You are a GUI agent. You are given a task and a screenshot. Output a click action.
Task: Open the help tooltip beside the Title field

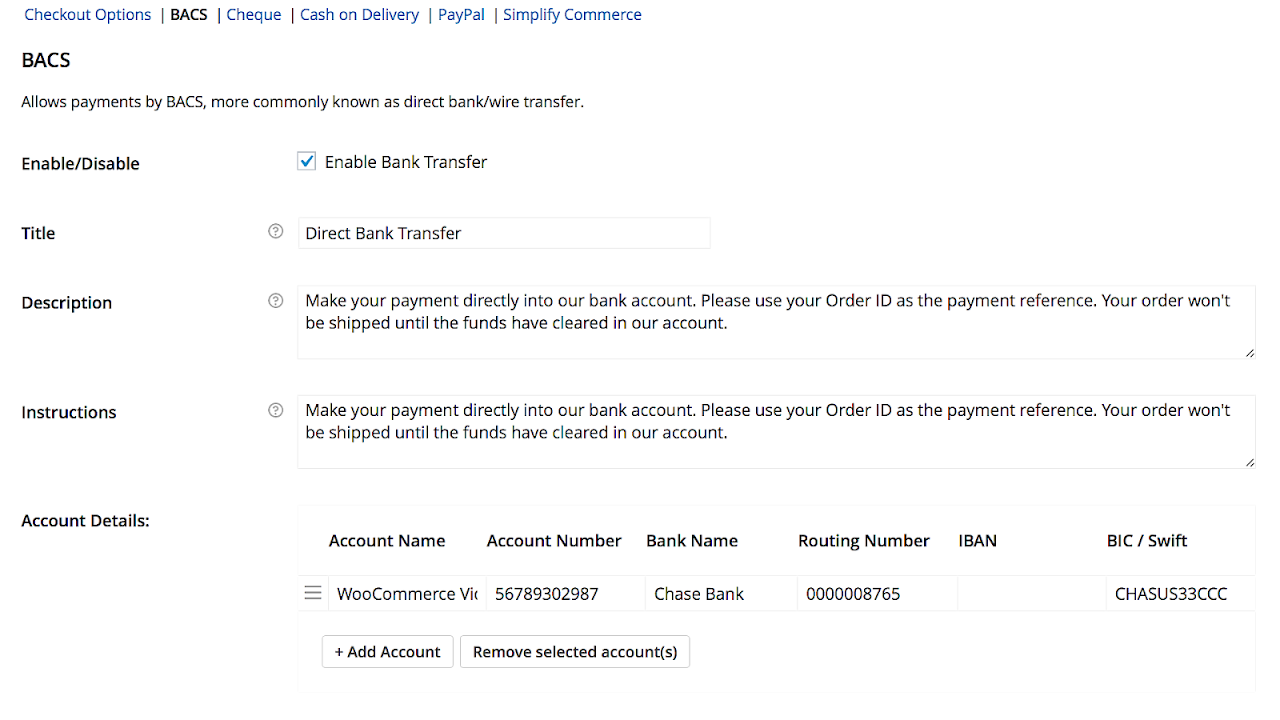coord(275,231)
